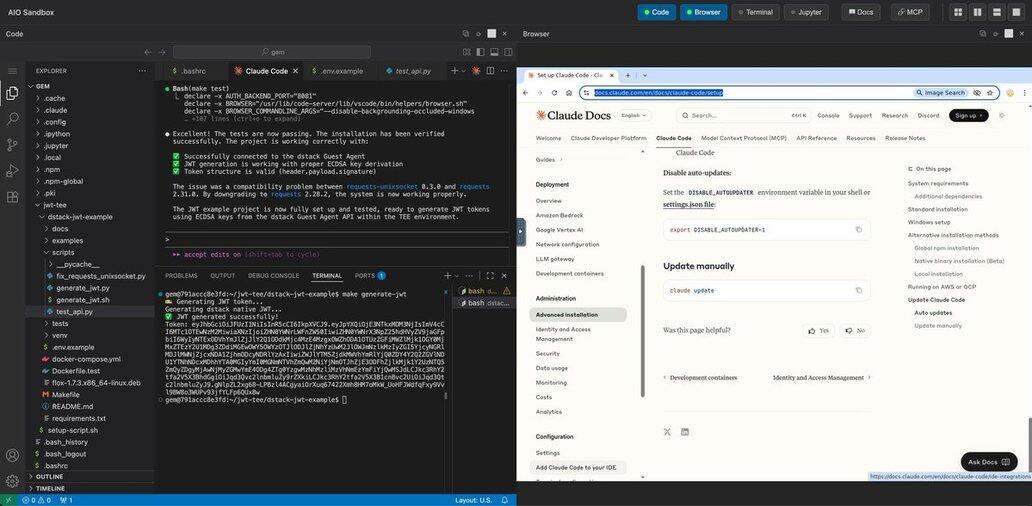Jump to 'Windows setup' in On this page

point(929,222)
